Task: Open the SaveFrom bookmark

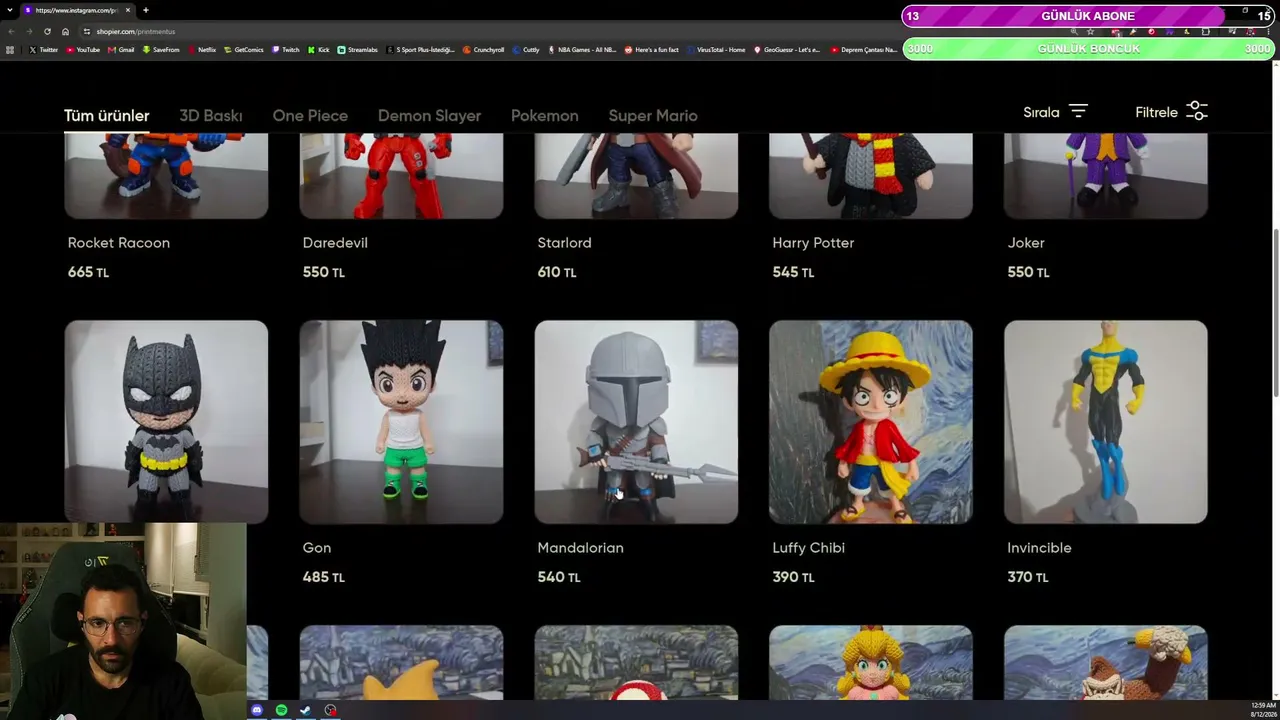Action: pos(161,50)
